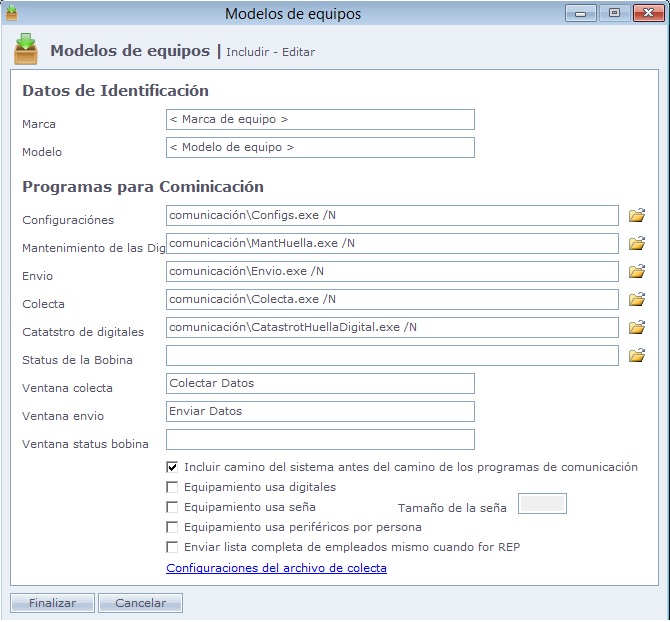
Task: Toggle Enviar lista completa de empleados checkbox
Action: 172,547
